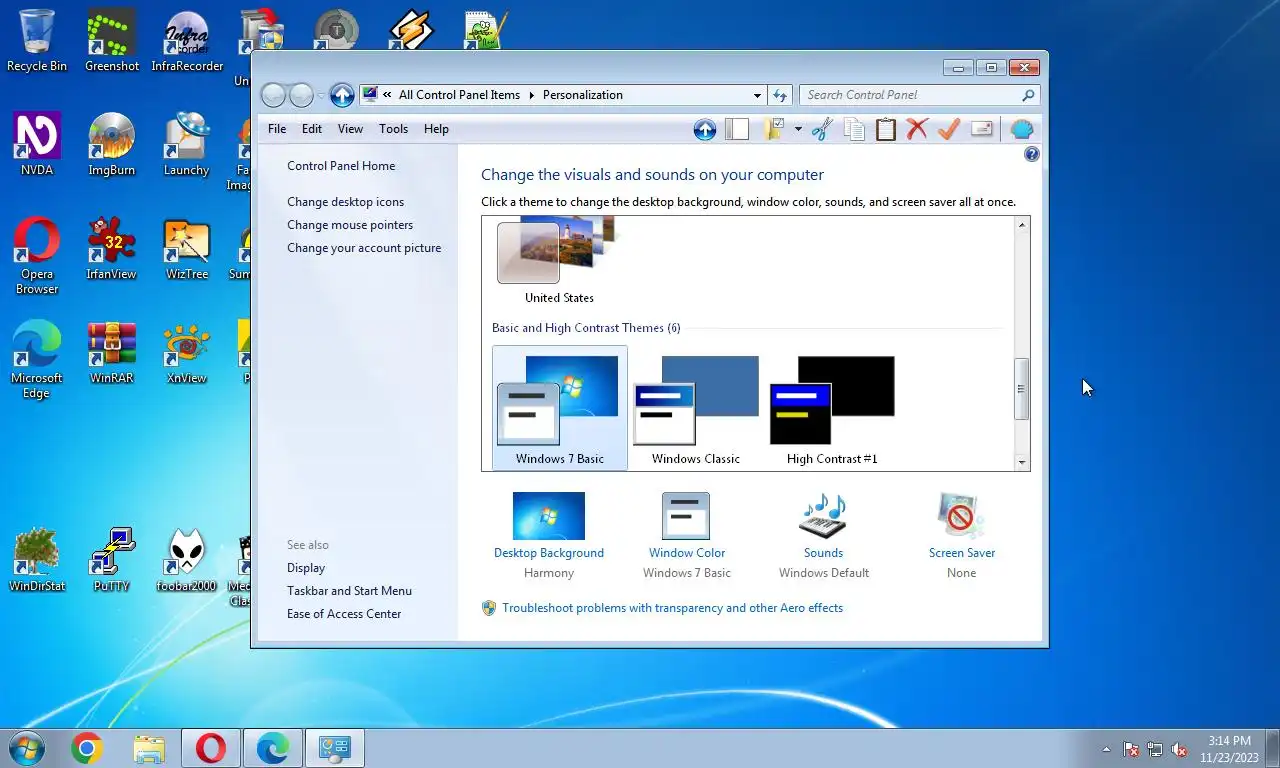Select the United States theme
Screen dimensions: 1280x768
(559, 261)
